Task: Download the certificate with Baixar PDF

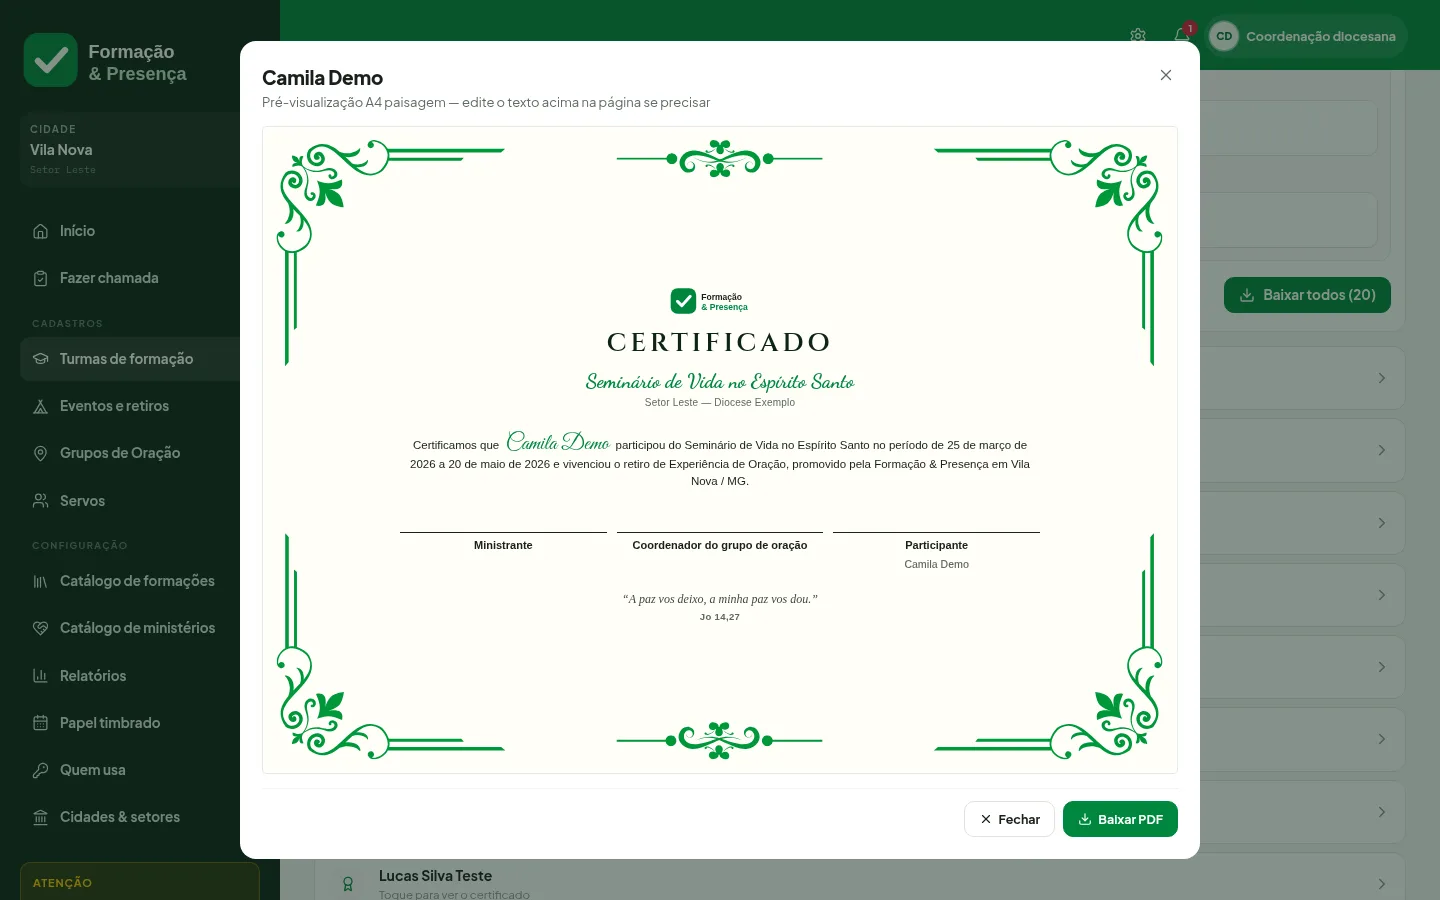Action: coord(1120,819)
